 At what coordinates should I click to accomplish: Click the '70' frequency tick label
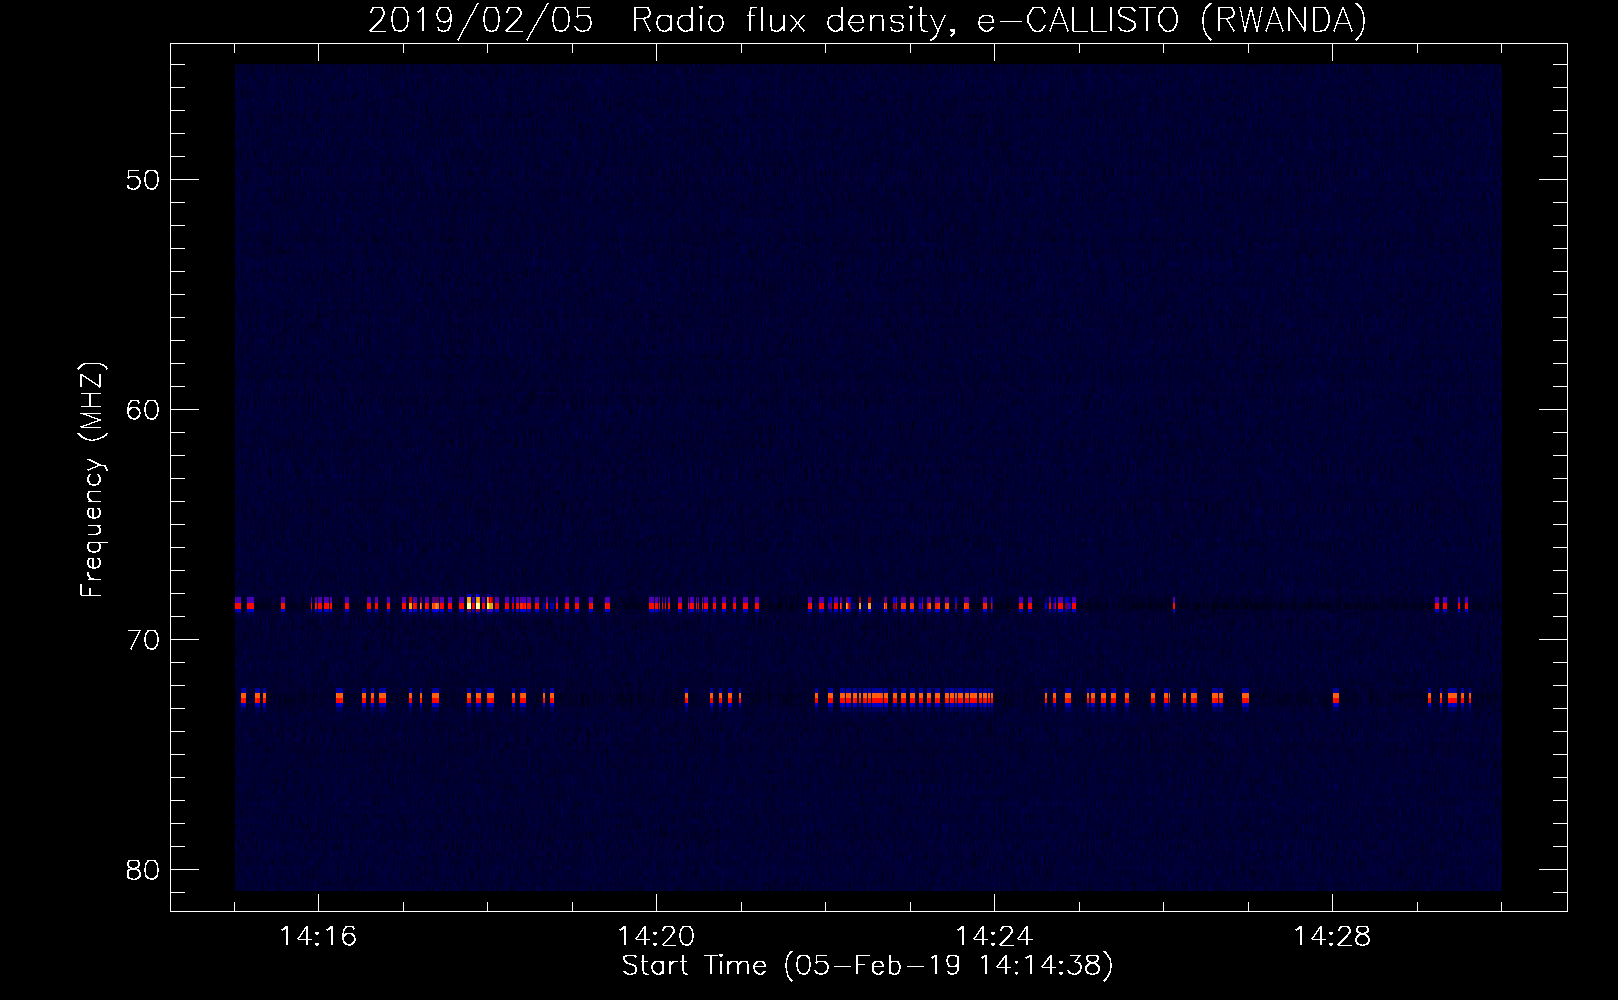(x=143, y=640)
